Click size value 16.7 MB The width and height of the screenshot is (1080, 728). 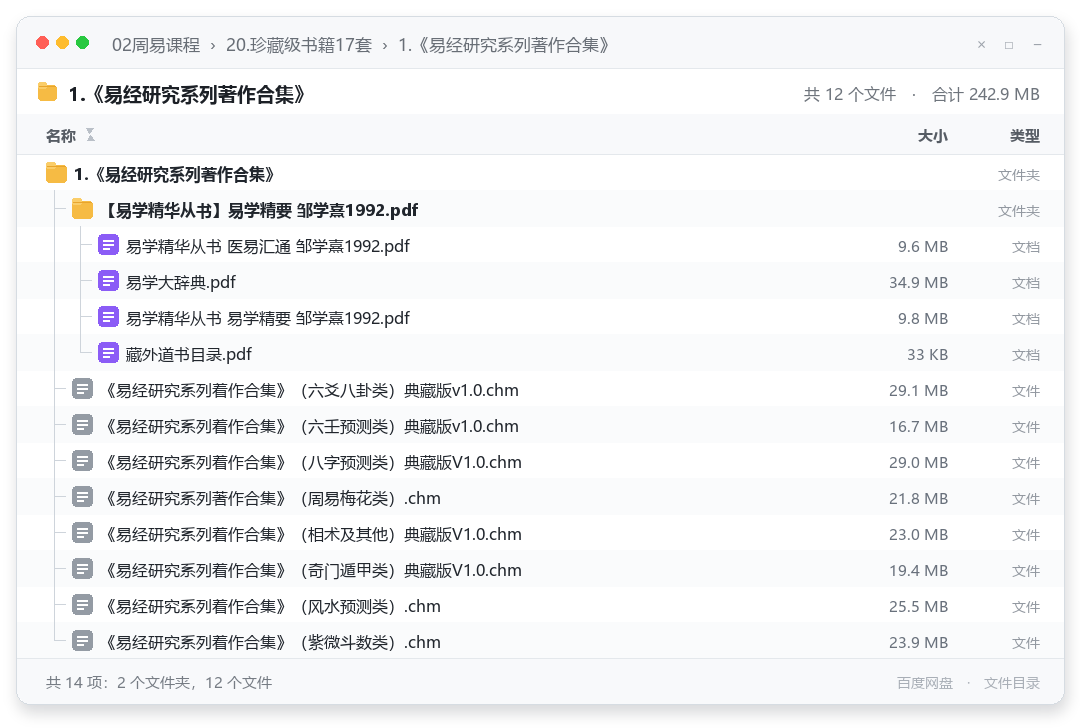918,426
